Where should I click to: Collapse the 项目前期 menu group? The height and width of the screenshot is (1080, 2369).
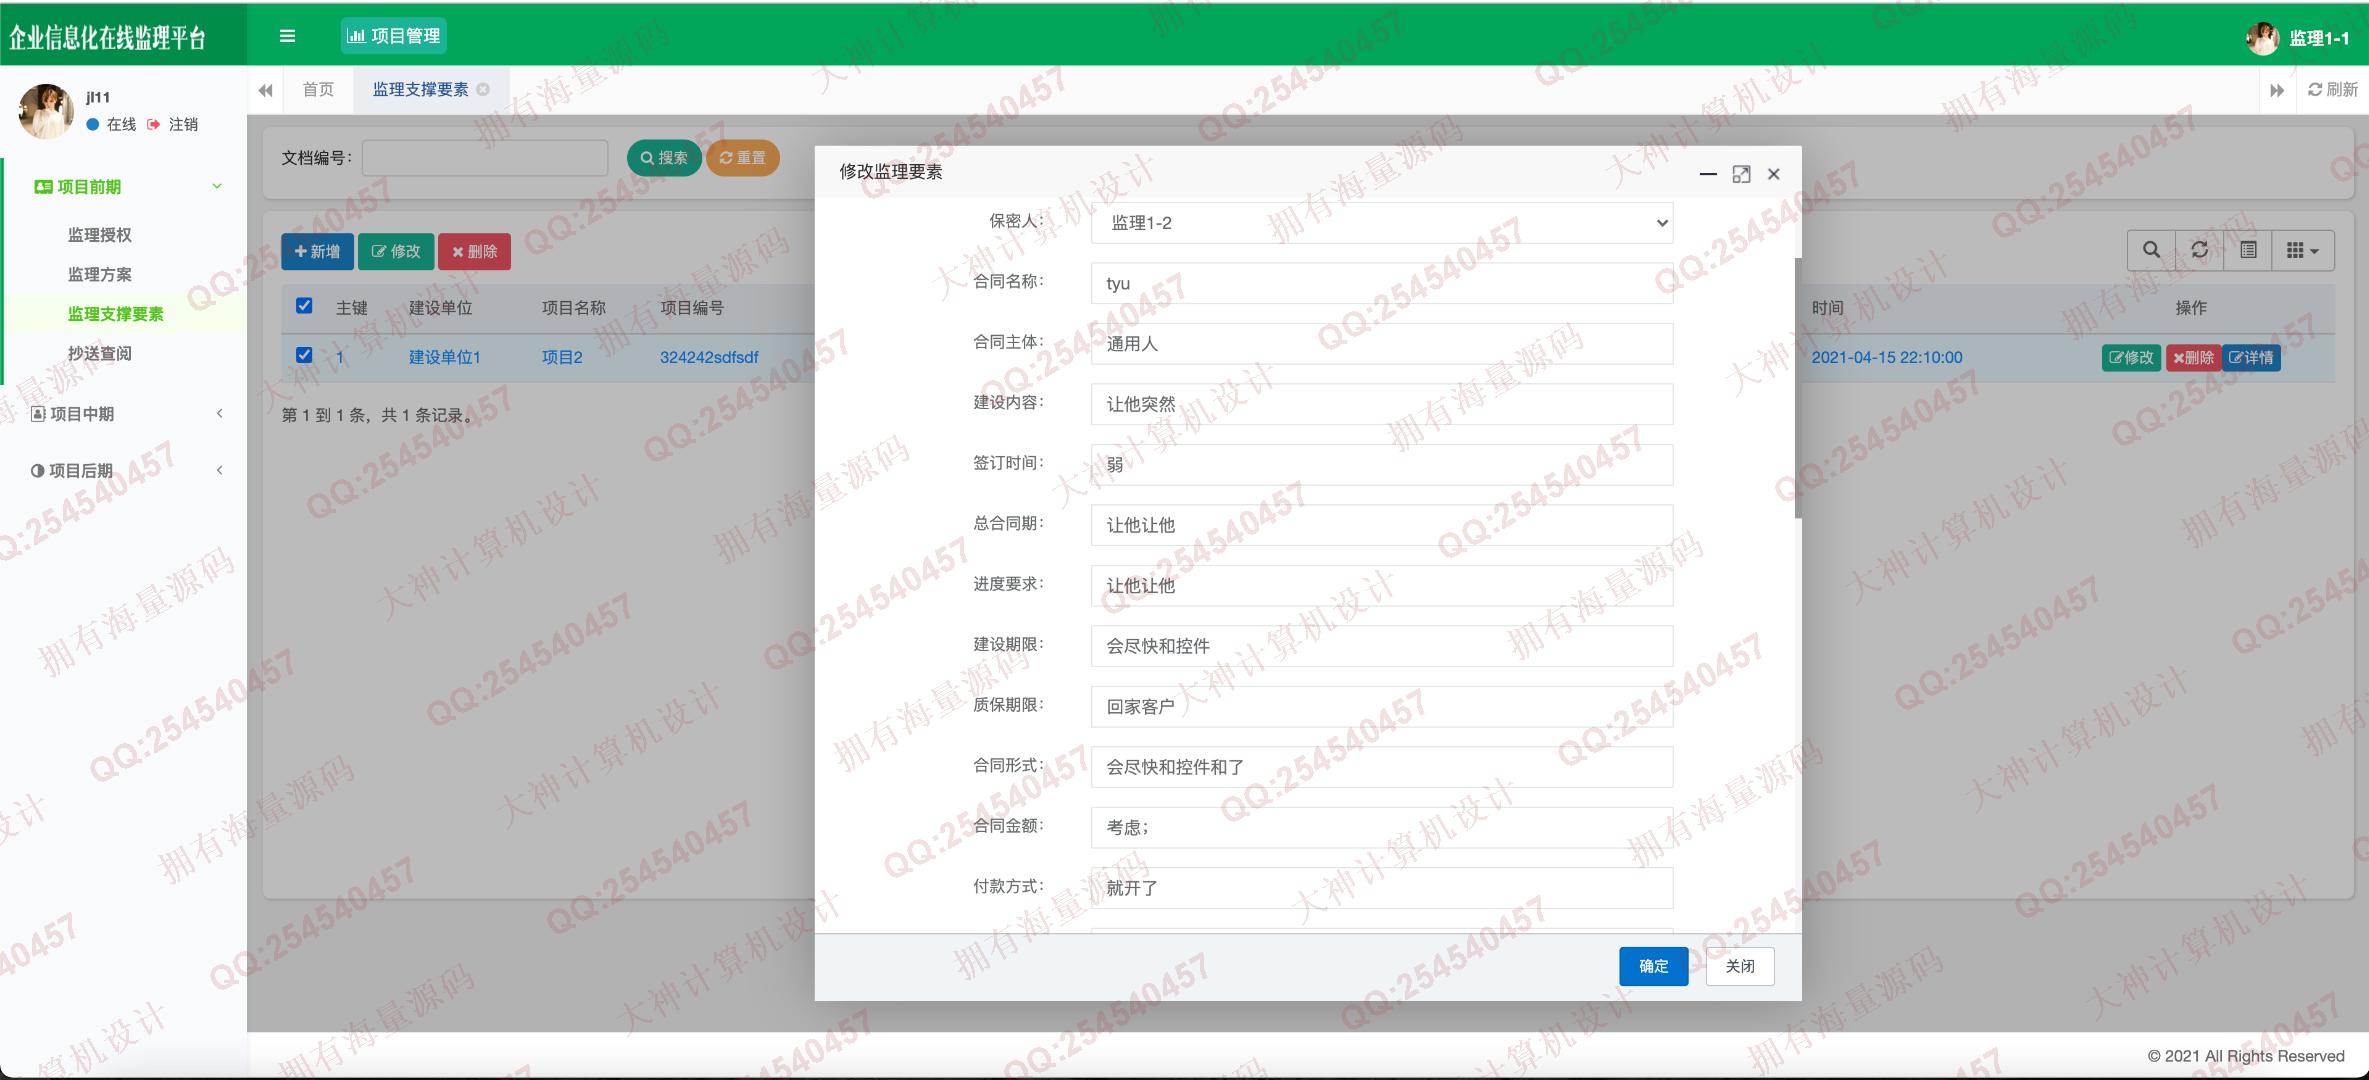click(x=126, y=187)
